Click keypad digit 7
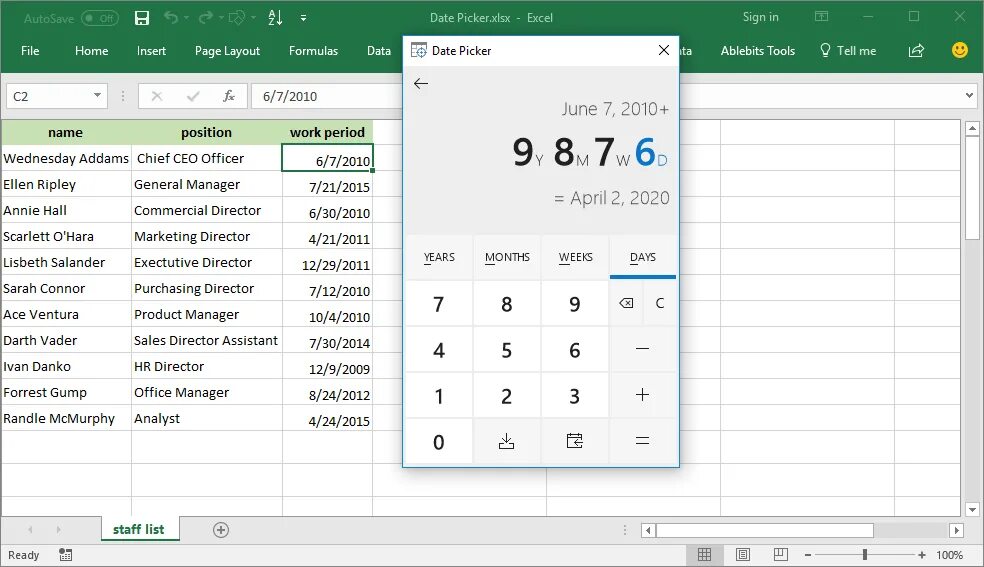 pos(439,304)
